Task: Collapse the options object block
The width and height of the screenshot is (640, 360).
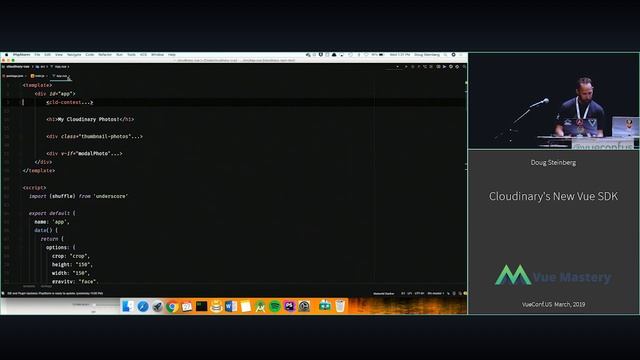Action: [x=20, y=248]
